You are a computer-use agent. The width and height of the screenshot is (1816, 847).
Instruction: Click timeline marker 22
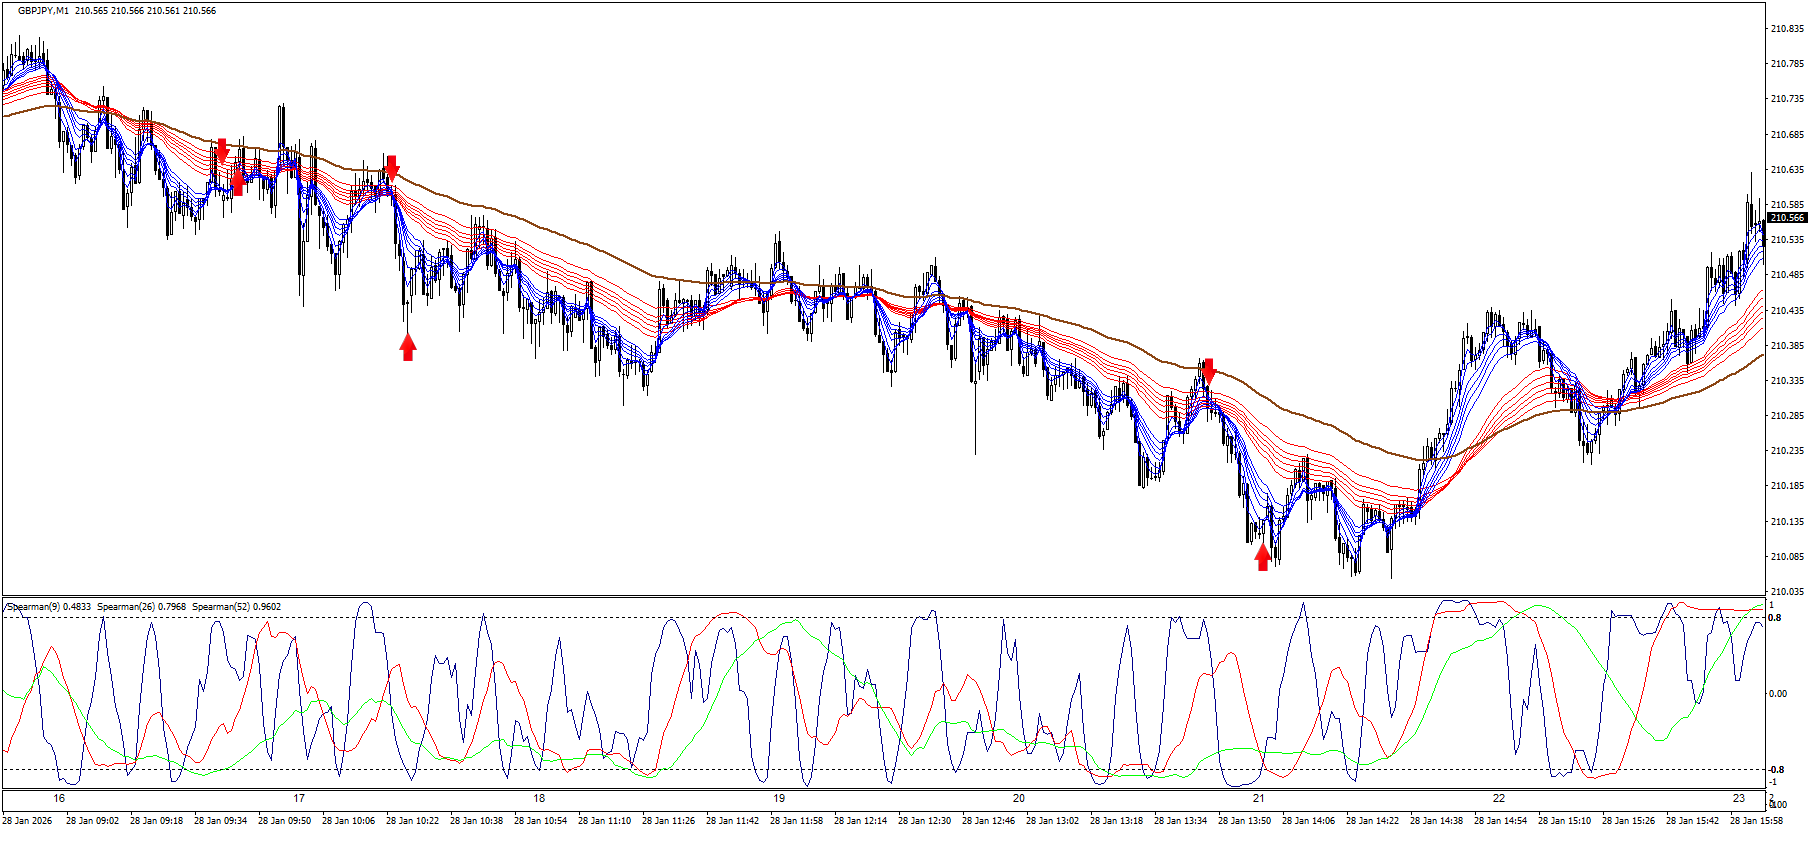tap(1499, 798)
